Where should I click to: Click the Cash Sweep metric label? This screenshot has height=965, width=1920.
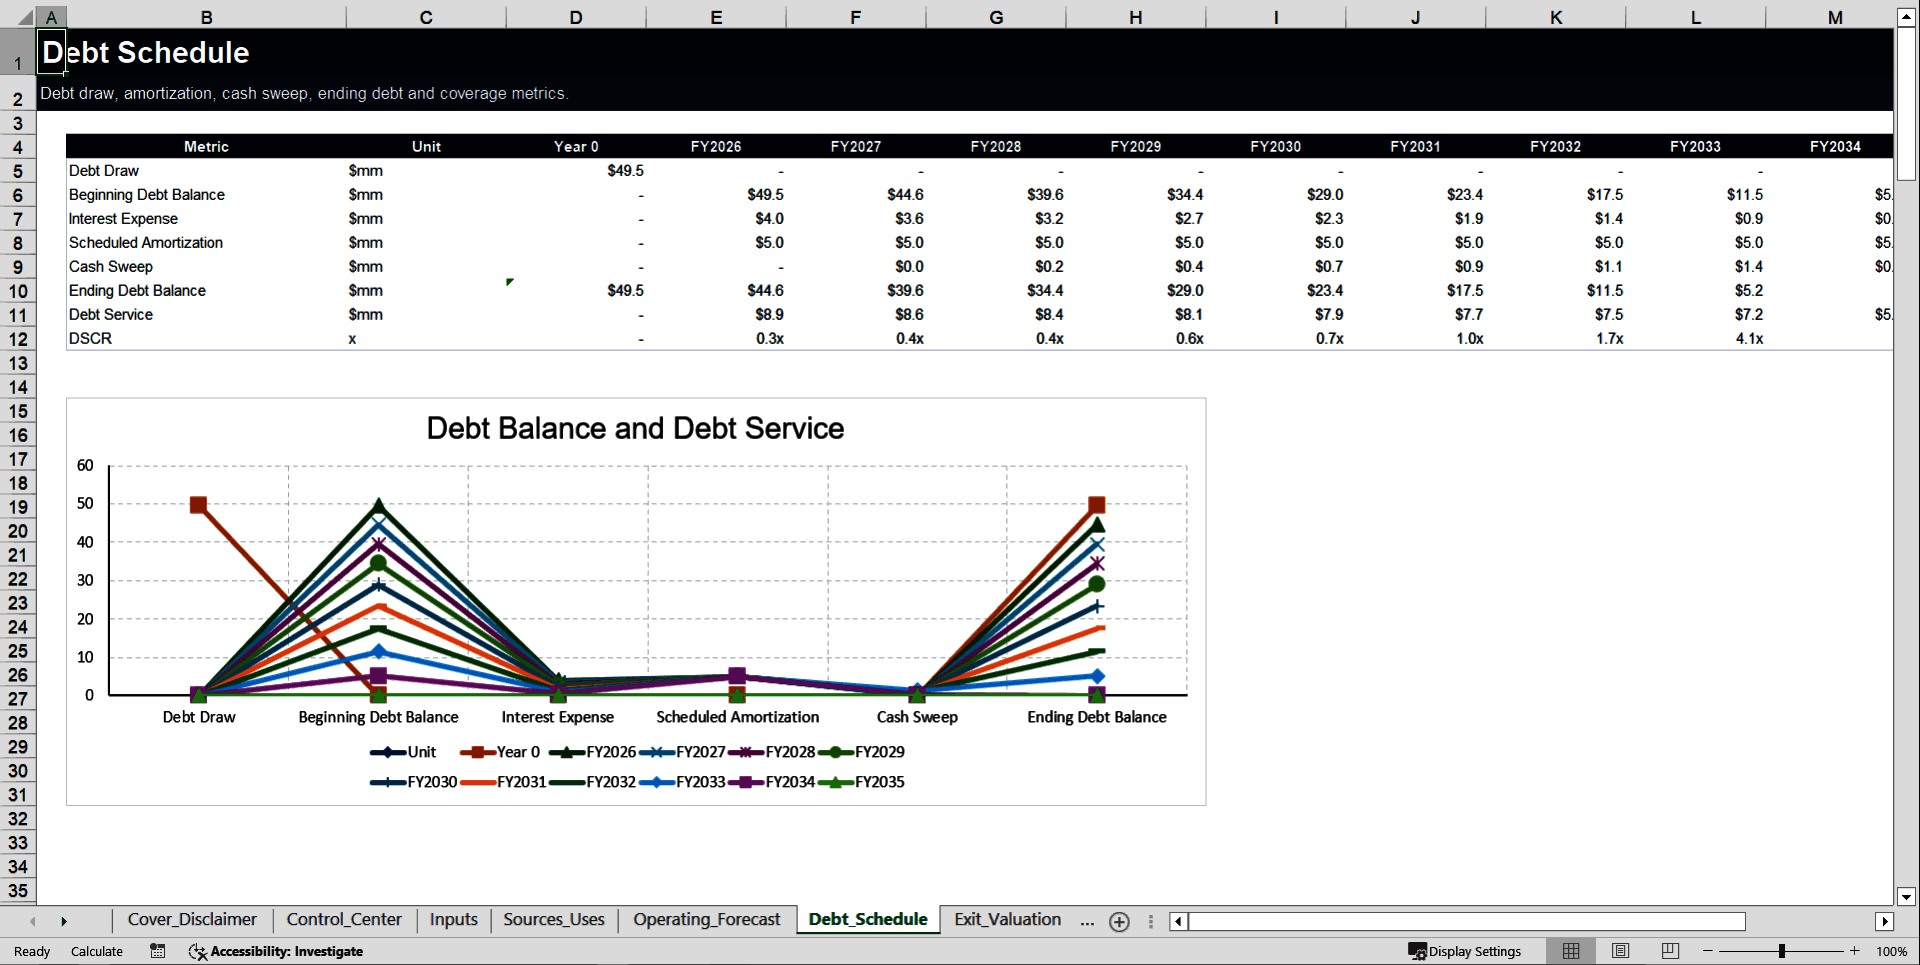[x=111, y=267]
